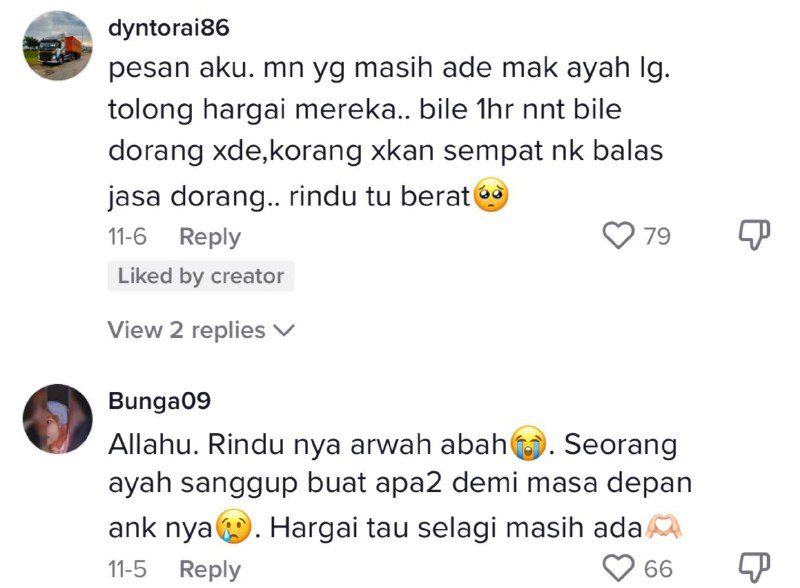This screenshot has height=588, width=800.
Task: Click the 11-5 comment date
Action: click(127, 569)
